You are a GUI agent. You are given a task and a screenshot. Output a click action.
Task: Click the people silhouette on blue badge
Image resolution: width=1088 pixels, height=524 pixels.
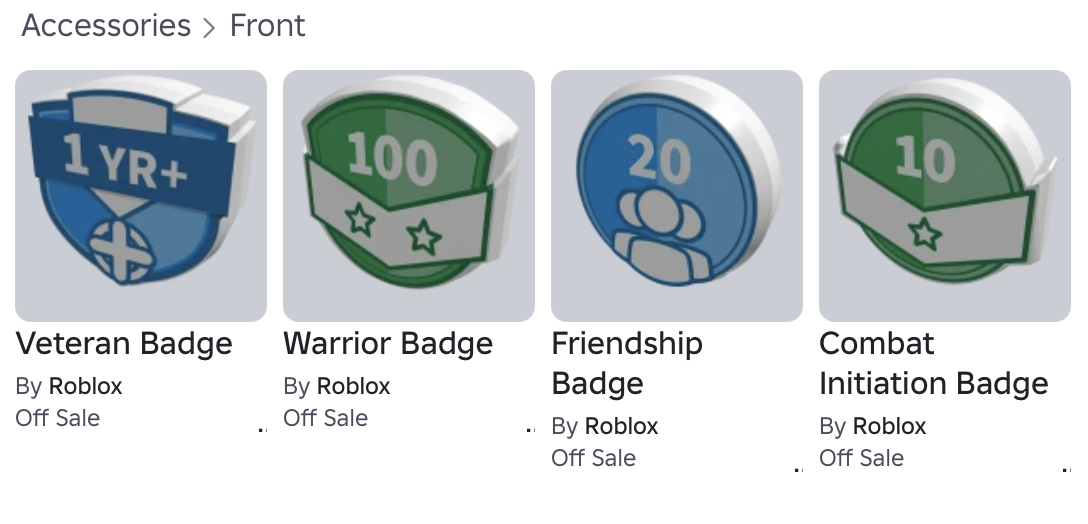(661, 237)
